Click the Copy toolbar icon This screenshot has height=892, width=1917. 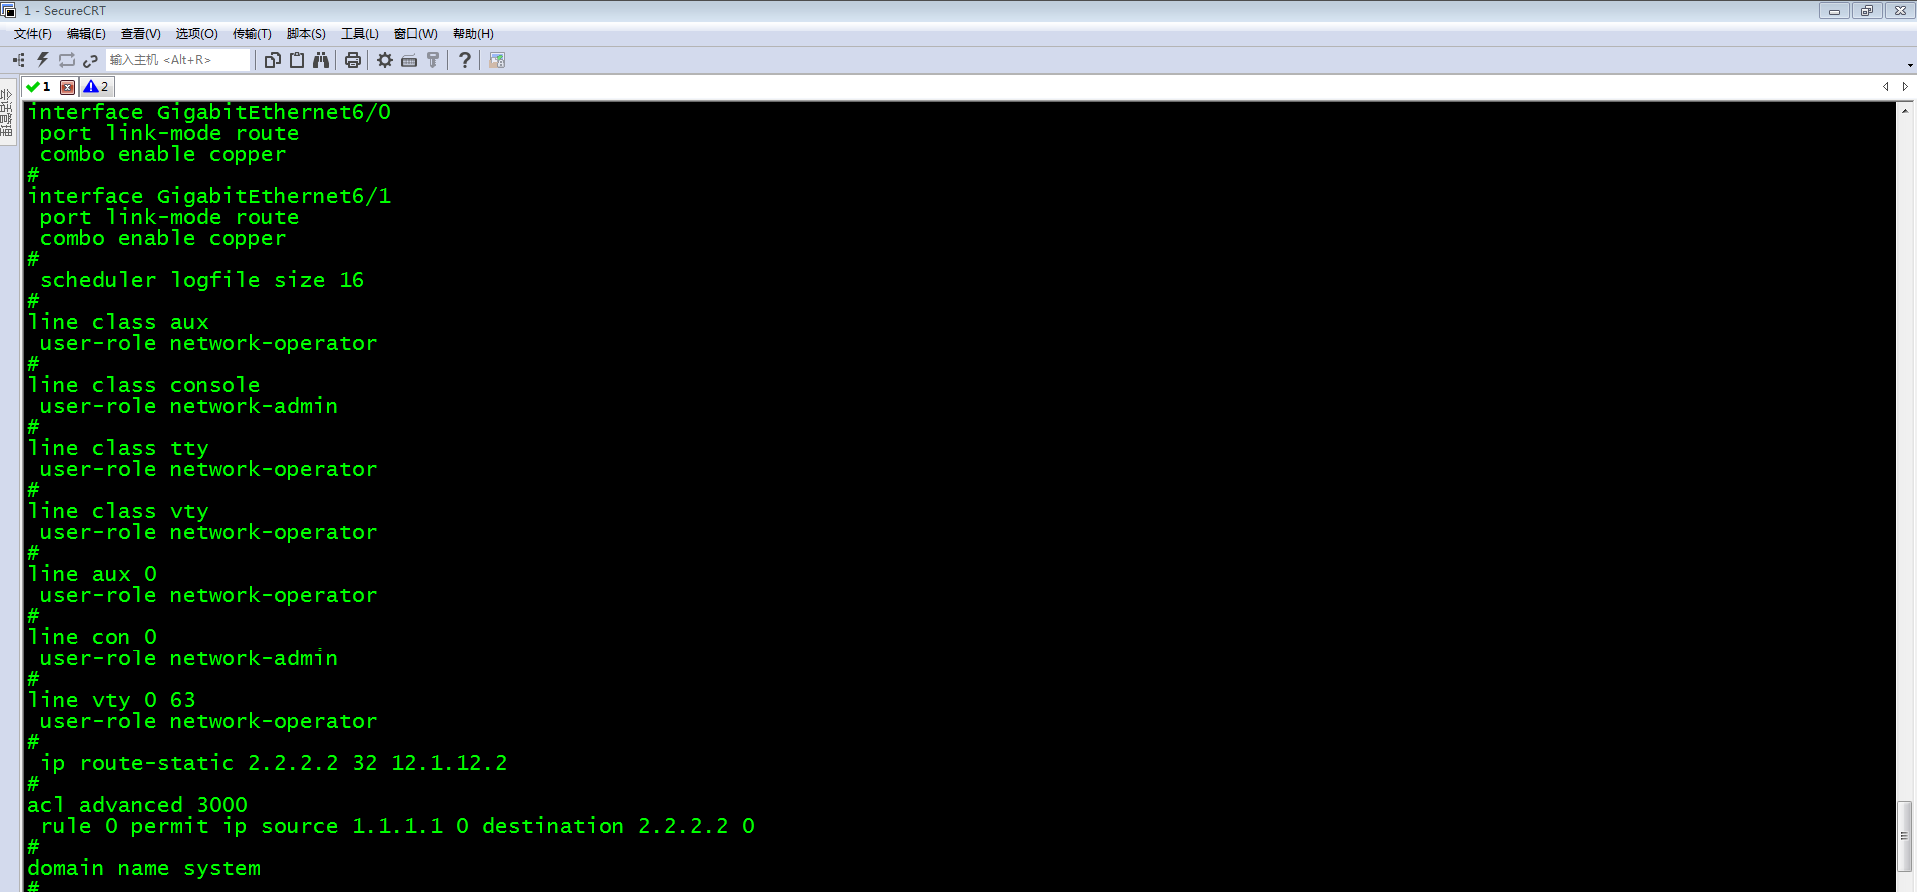pyautogui.click(x=273, y=60)
